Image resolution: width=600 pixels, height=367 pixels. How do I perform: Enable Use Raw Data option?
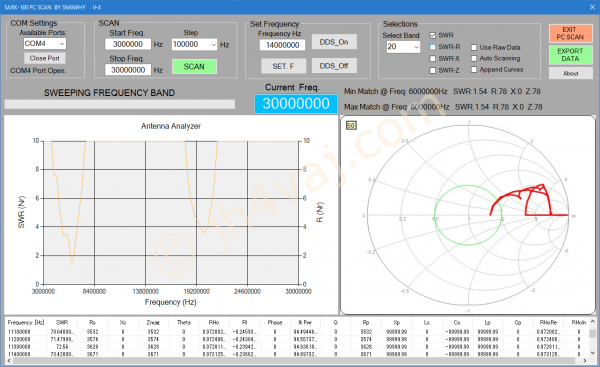coord(474,47)
